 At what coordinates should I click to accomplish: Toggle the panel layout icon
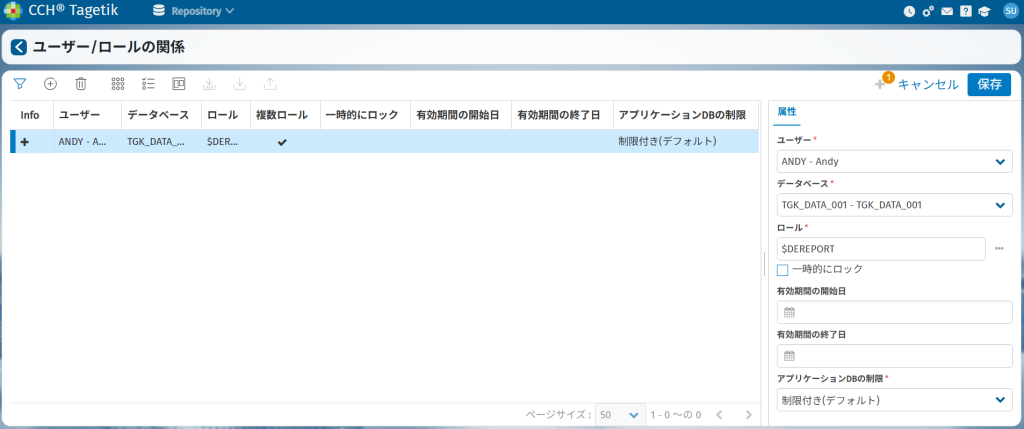coord(179,85)
